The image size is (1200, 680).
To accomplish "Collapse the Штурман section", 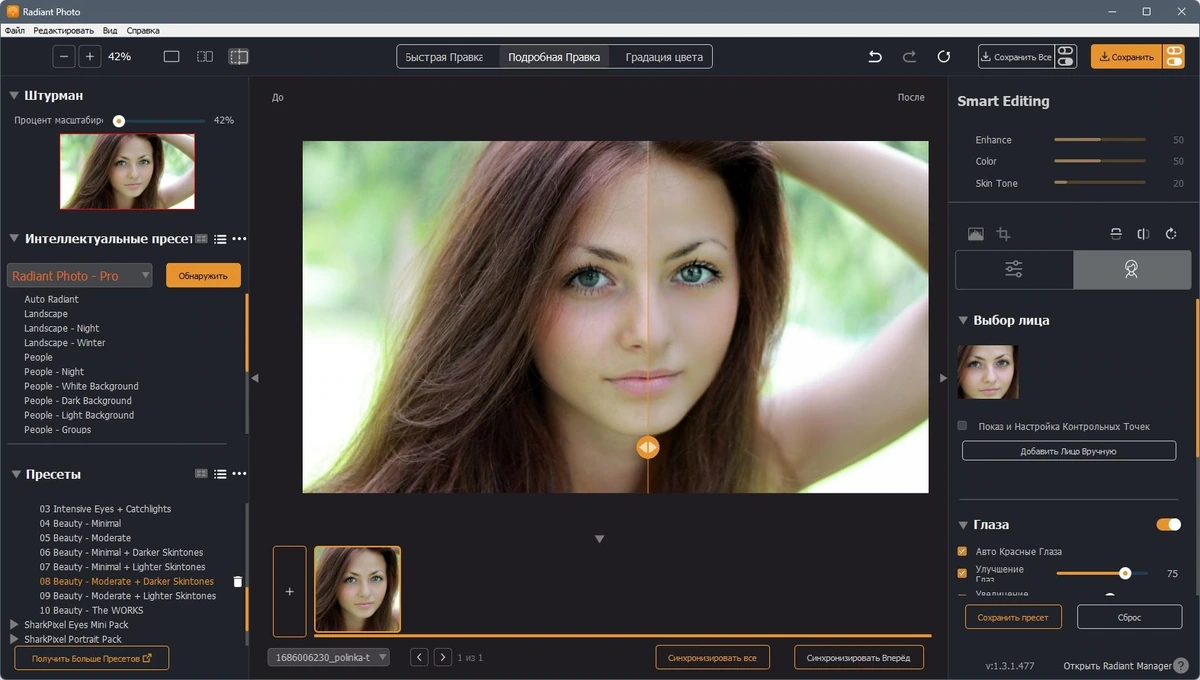I will click(x=14, y=96).
